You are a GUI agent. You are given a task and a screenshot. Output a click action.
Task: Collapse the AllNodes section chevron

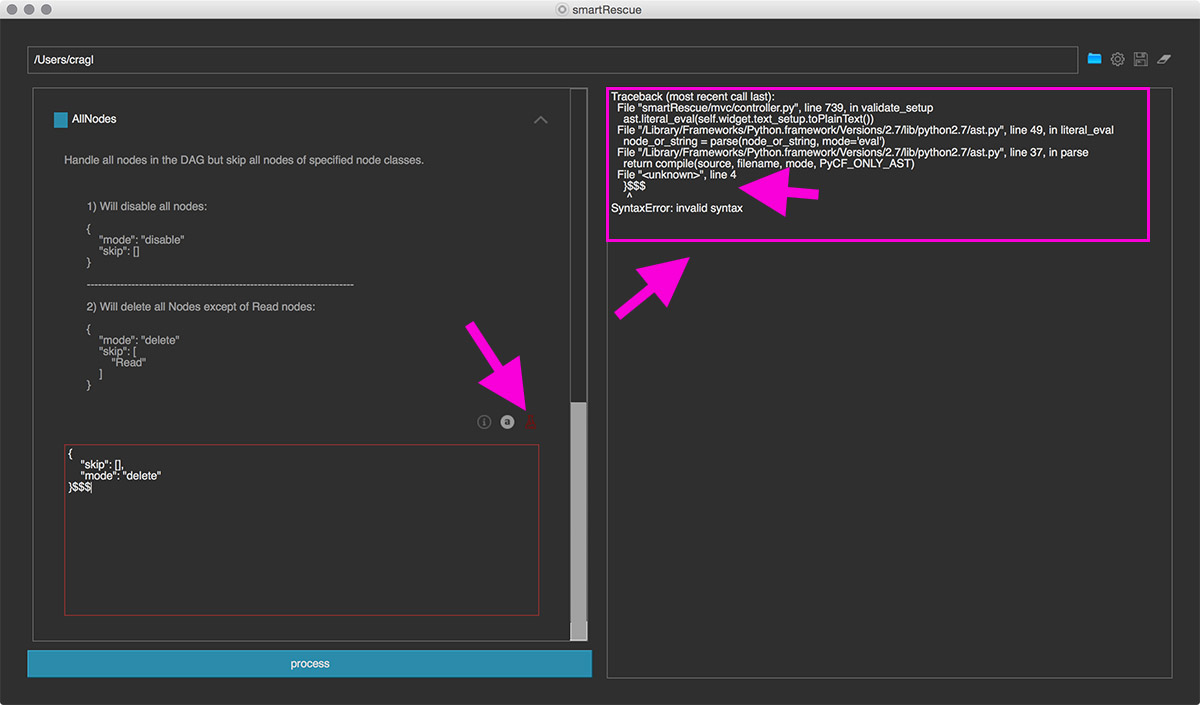[x=540, y=120]
